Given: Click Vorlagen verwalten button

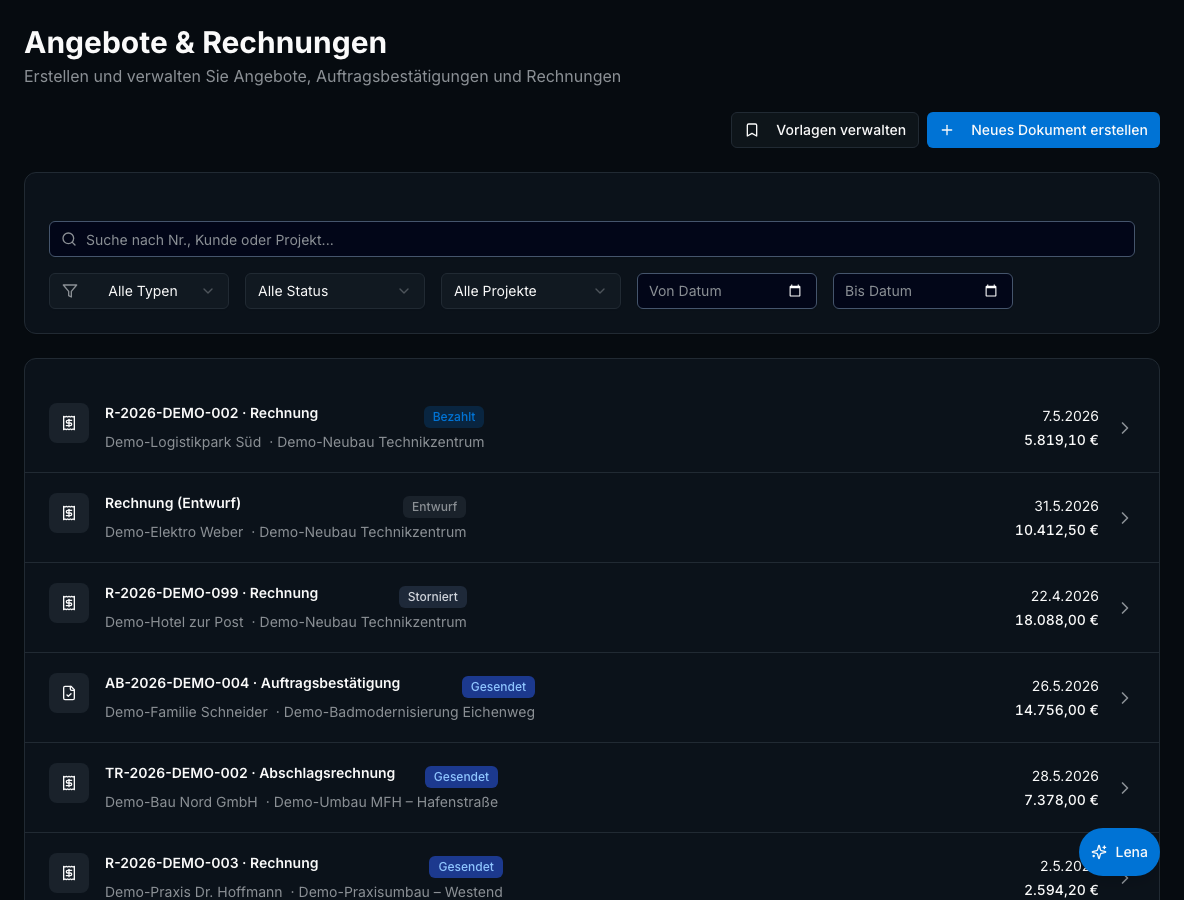Looking at the screenshot, I should [x=825, y=130].
